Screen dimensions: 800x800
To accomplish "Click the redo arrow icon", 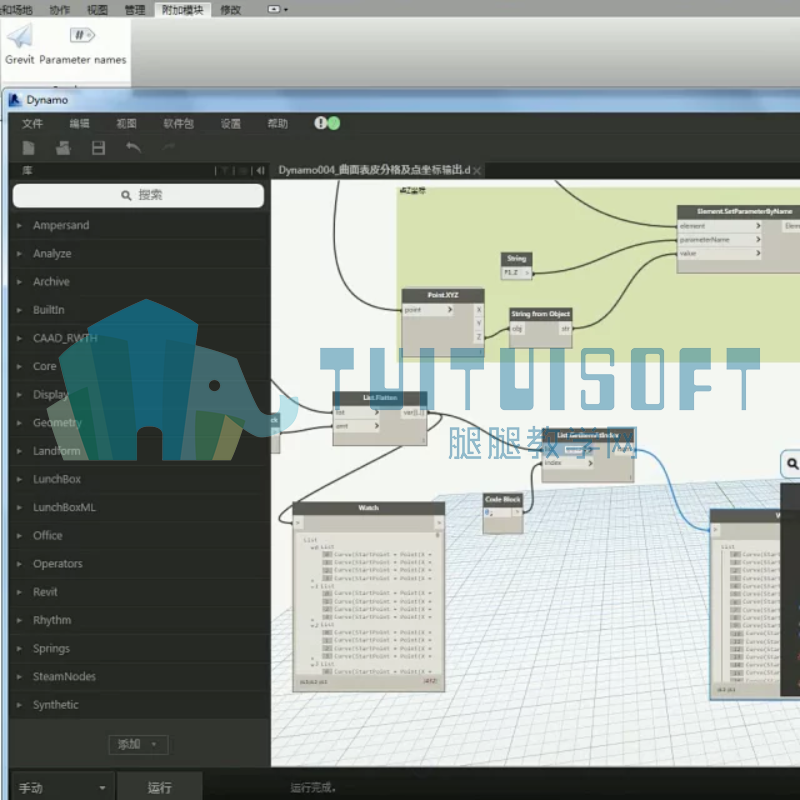I will click(x=168, y=147).
